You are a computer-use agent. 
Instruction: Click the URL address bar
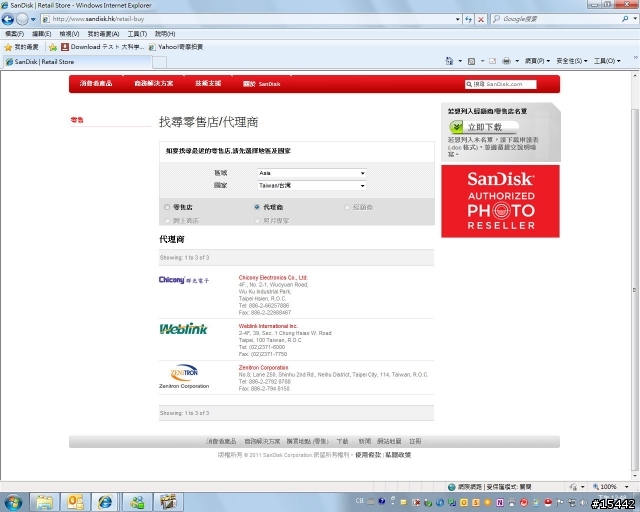(x=249, y=19)
